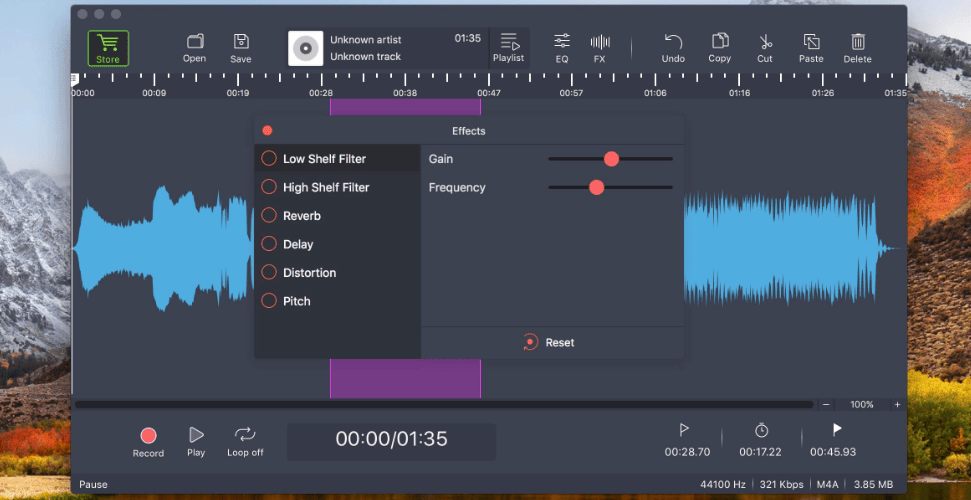Click the Gain slider handle
Screen dimensions: 971x500
point(611,159)
